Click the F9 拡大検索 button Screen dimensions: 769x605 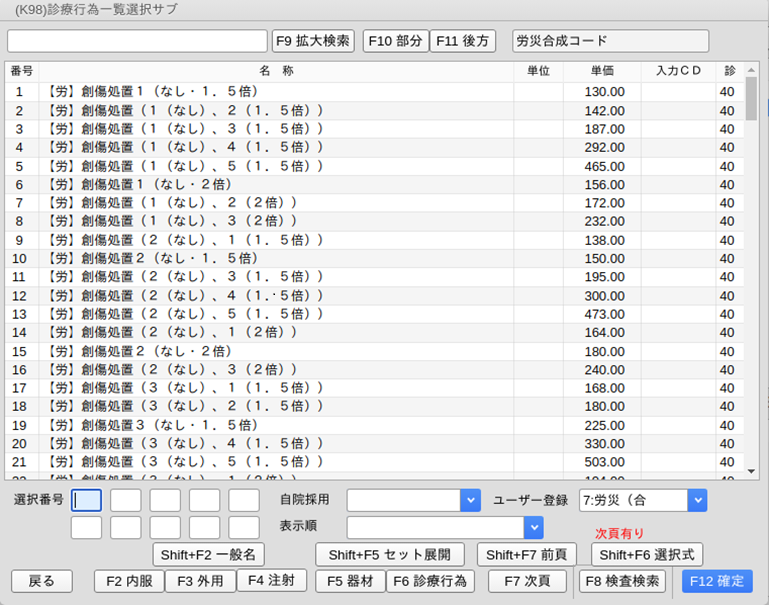click(x=313, y=41)
